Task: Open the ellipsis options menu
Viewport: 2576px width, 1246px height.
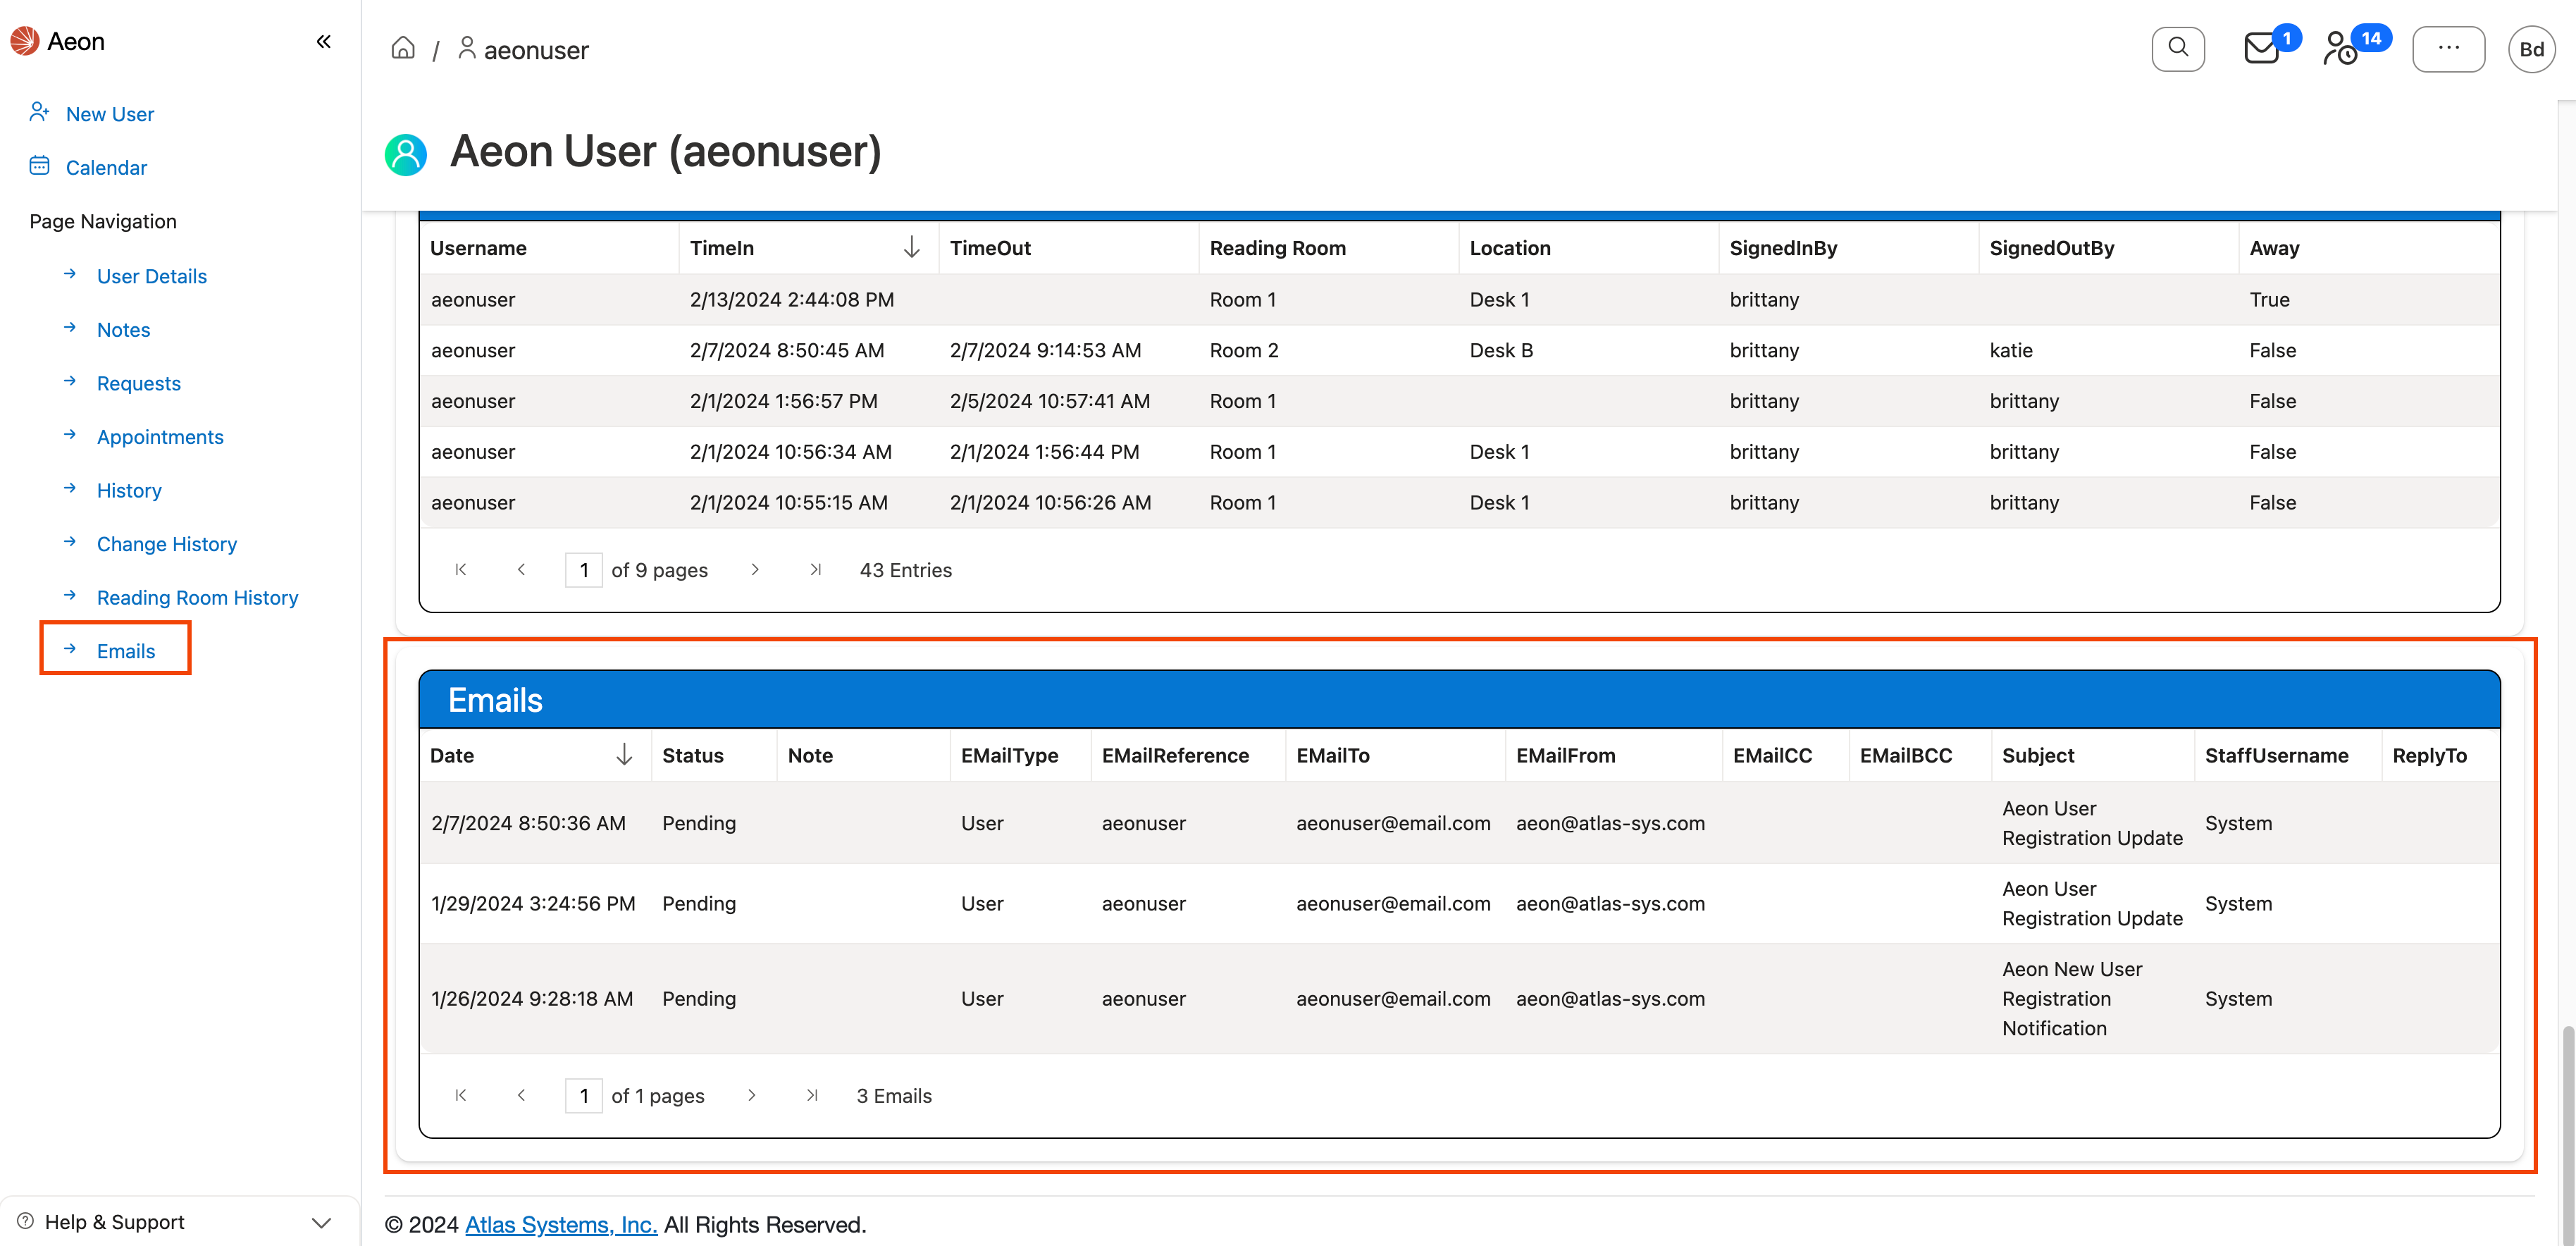Action: tap(2449, 48)
